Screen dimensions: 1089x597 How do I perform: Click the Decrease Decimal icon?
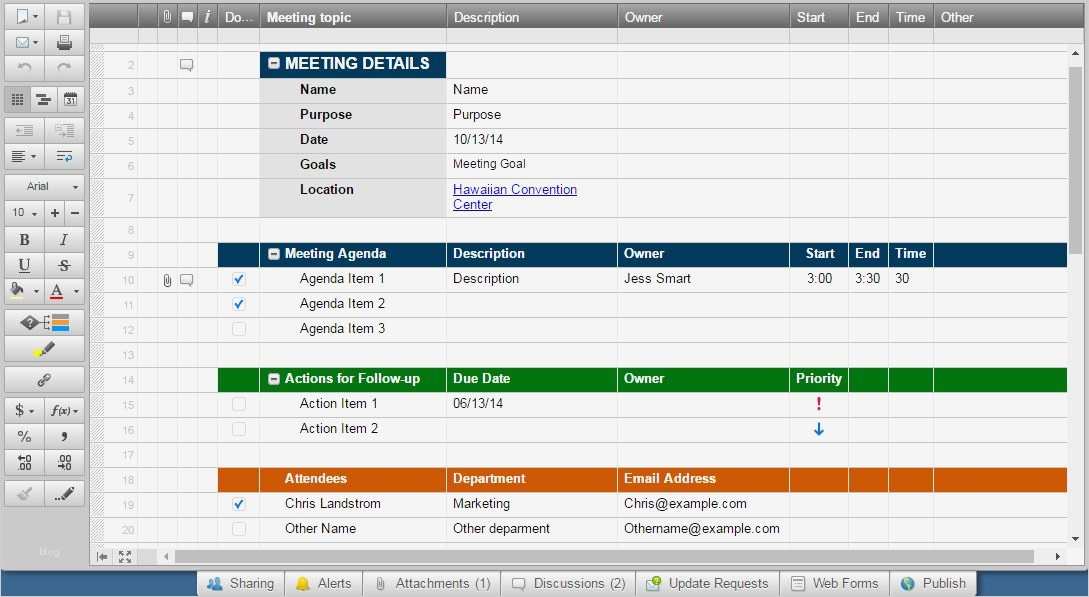point(24,462)
